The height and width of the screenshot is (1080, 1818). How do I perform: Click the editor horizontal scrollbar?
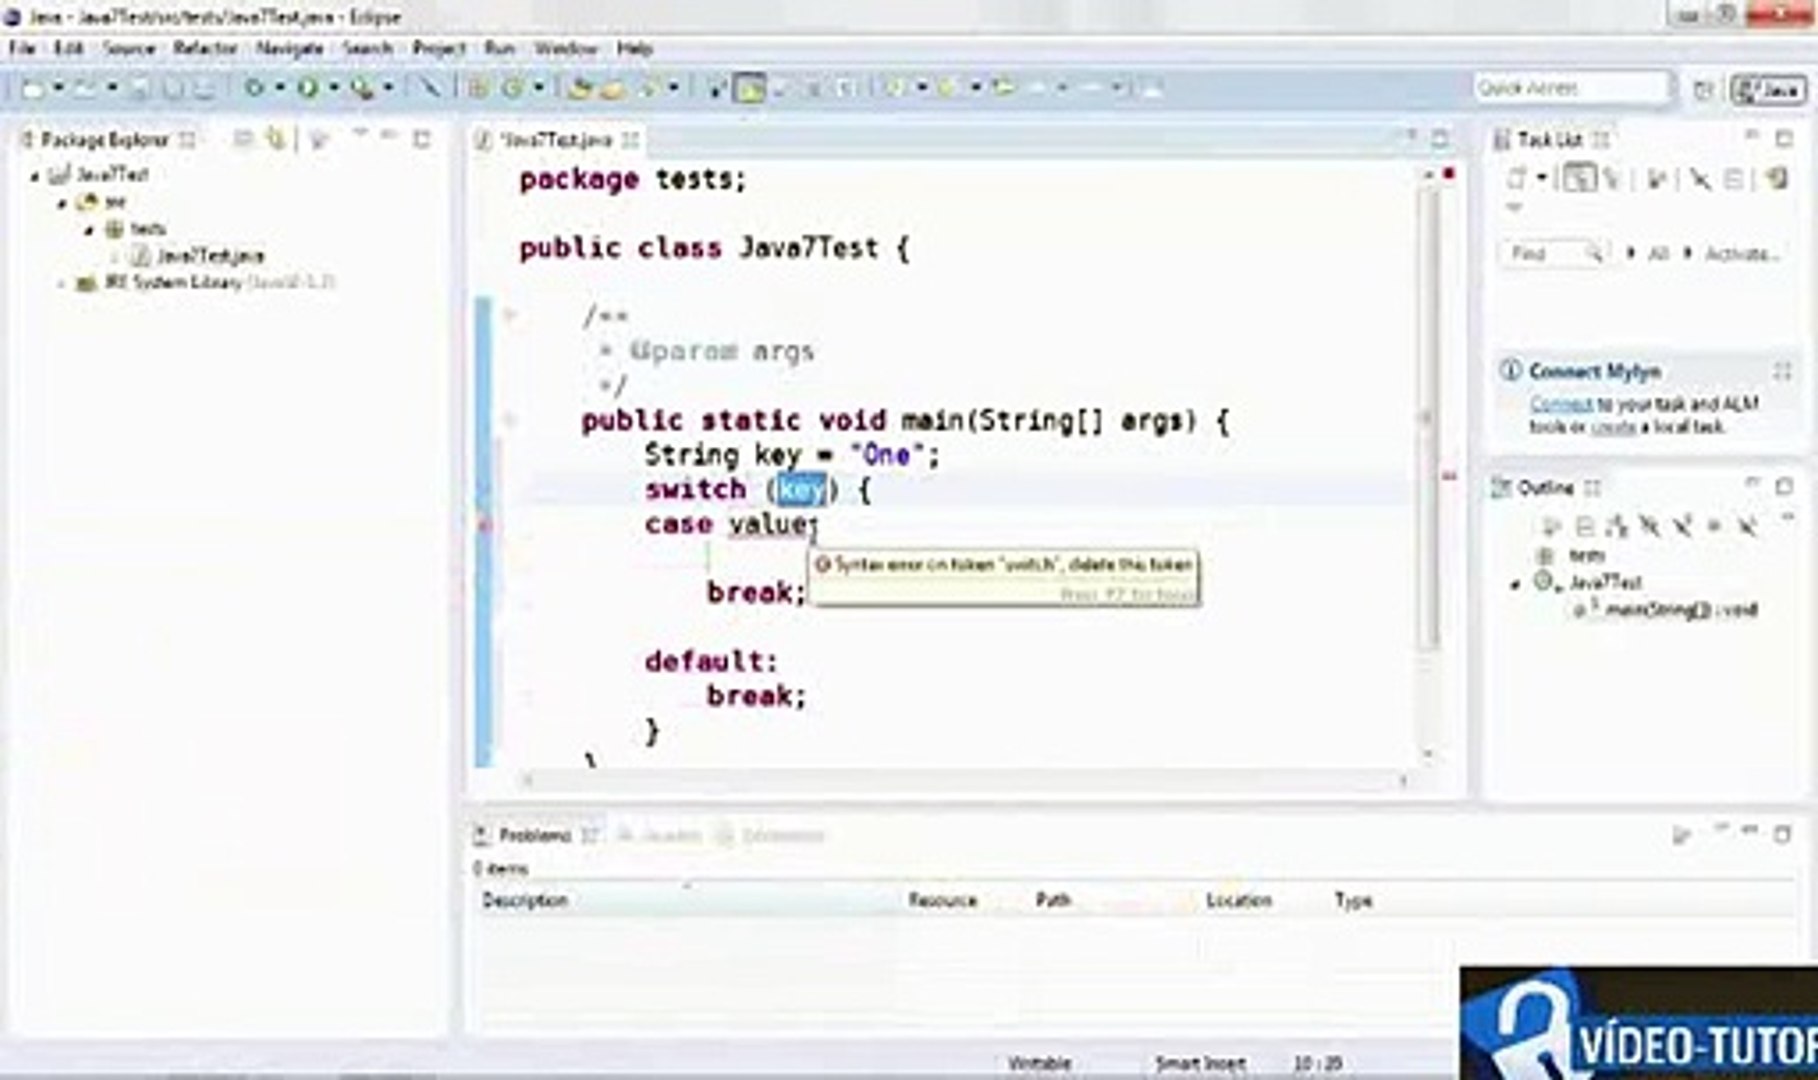pyautogui.click(x=965, y=781)
